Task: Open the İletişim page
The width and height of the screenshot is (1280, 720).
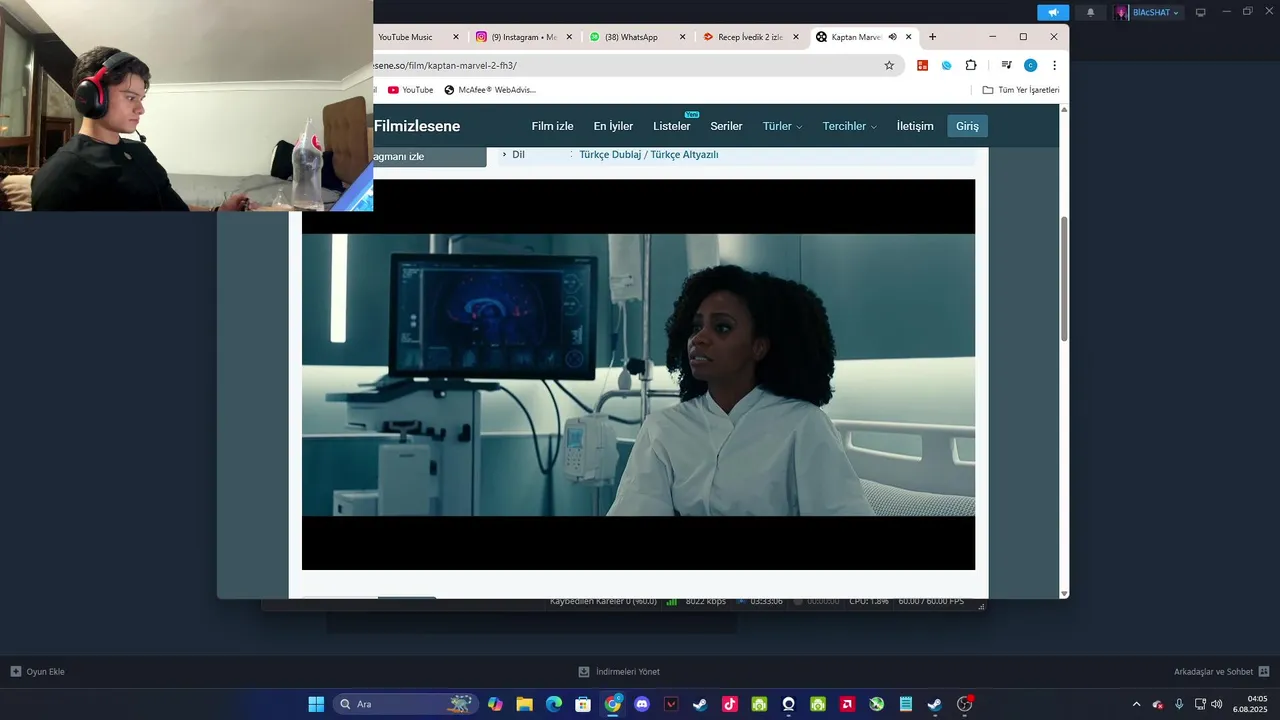Action: 915,126
